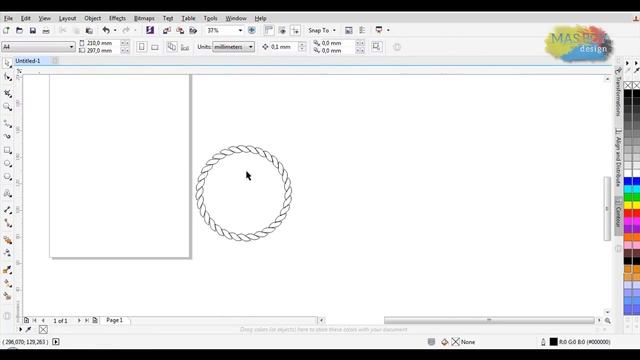640x360 pixels.
Task: Toggle Treat As Filled button
Action: click(376, 47)
